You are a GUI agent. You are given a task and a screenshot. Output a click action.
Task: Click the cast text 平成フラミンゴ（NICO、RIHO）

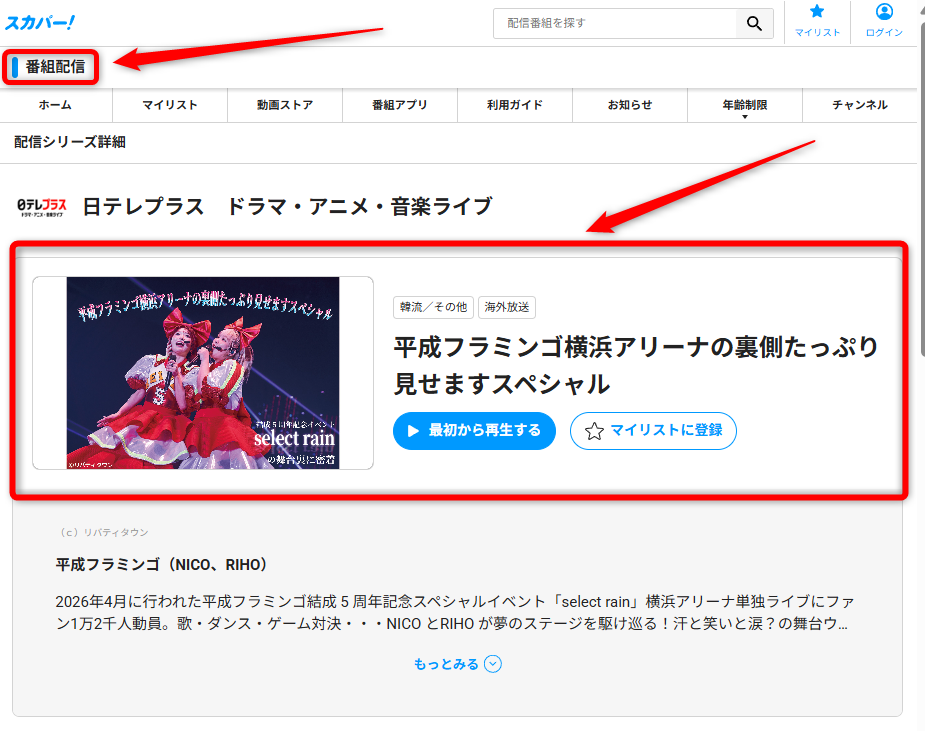pyautogui.click(x=162, y=565)
